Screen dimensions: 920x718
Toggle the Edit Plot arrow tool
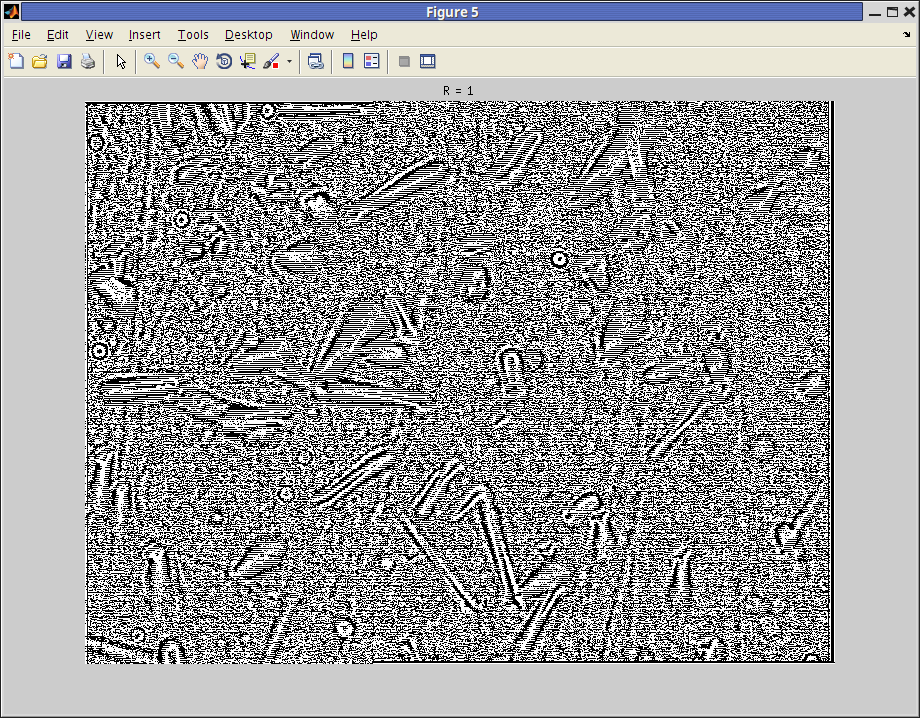pyautogui.click(x=121, y=61)
